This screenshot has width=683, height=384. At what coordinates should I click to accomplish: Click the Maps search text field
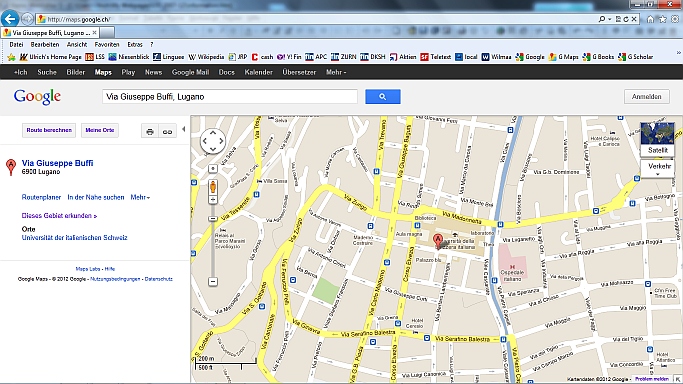(230, 97)
